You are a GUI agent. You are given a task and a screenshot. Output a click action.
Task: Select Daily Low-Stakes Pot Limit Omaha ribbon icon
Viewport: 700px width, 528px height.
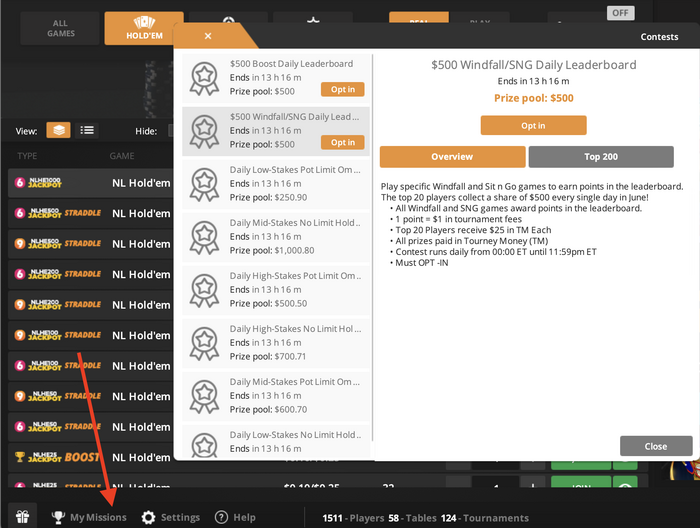click(x=204, y=185)
